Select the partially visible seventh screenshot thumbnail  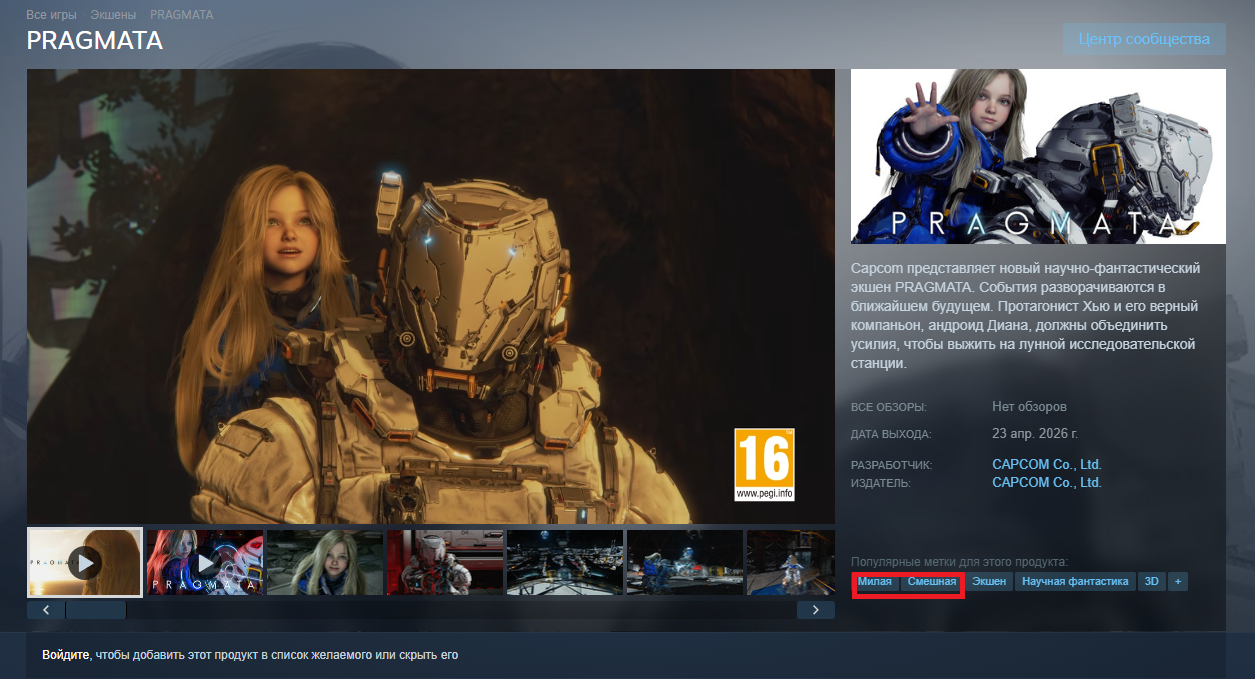pos(791,563)
